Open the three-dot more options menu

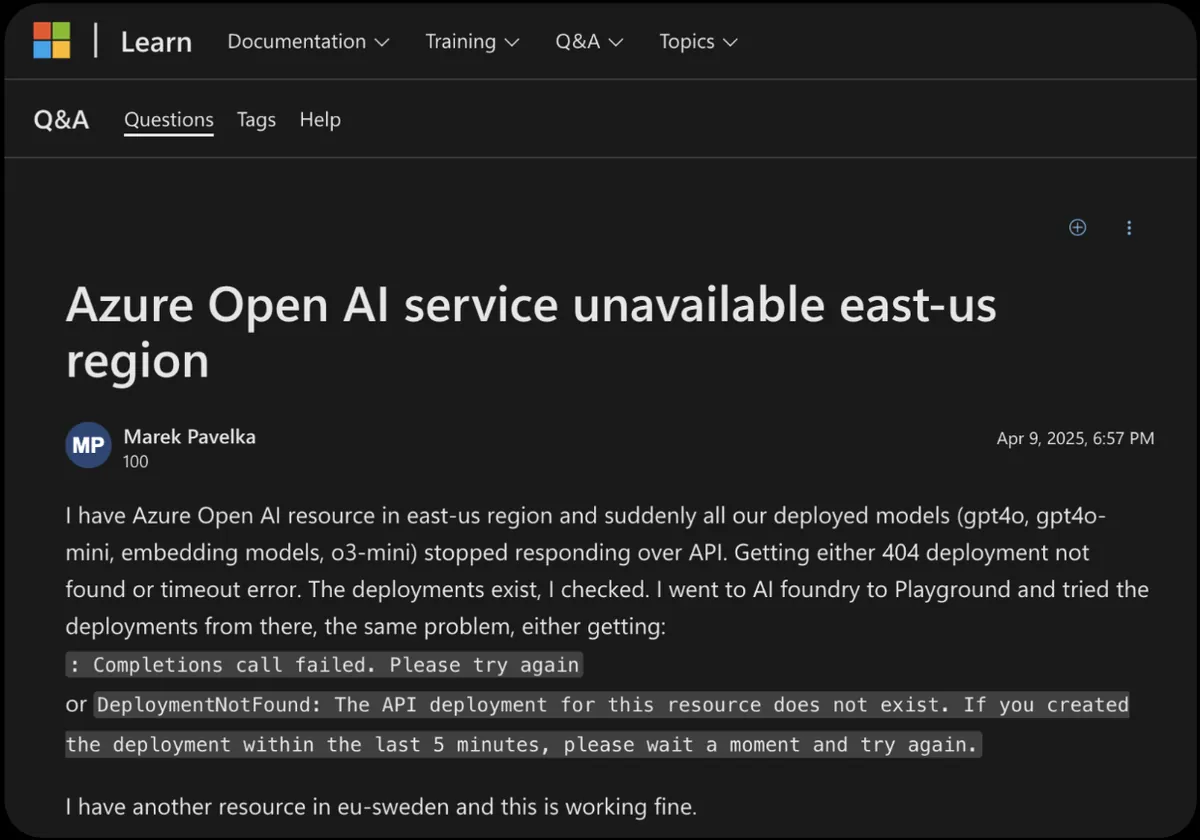click(1129, 228)
